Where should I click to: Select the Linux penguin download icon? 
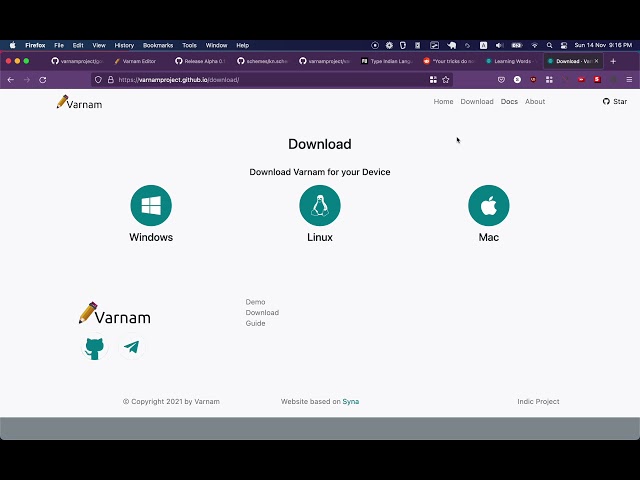click(x=320, y=205)
